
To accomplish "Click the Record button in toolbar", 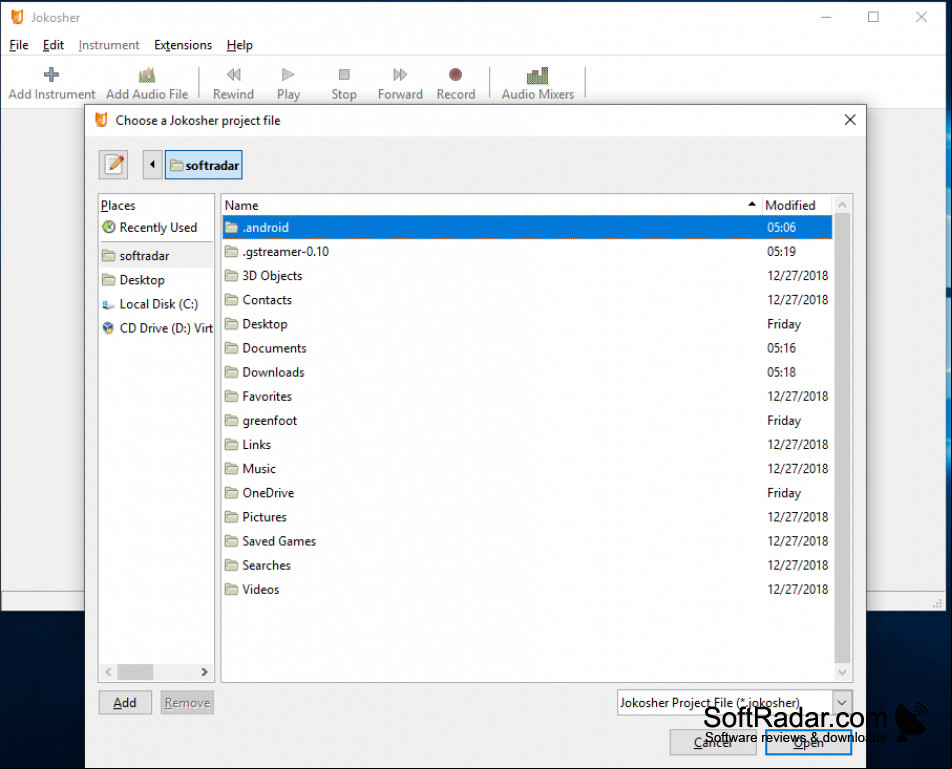I will tap(455, 83).
